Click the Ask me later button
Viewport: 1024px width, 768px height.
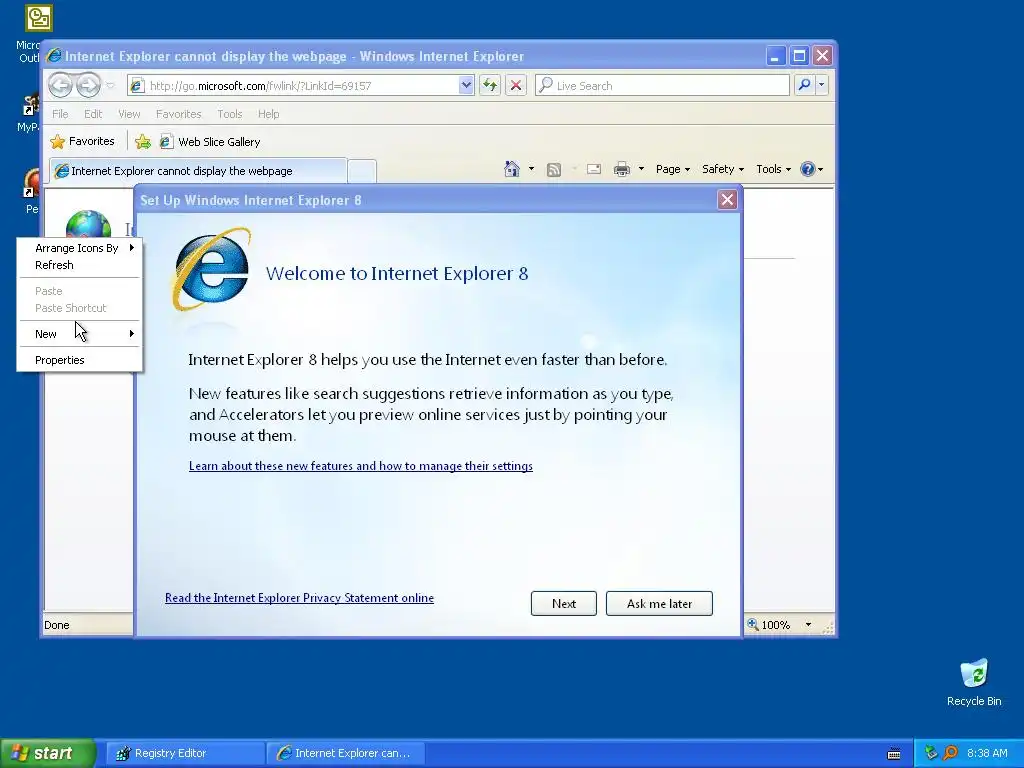pyautogui.click(x=659, y=603)
